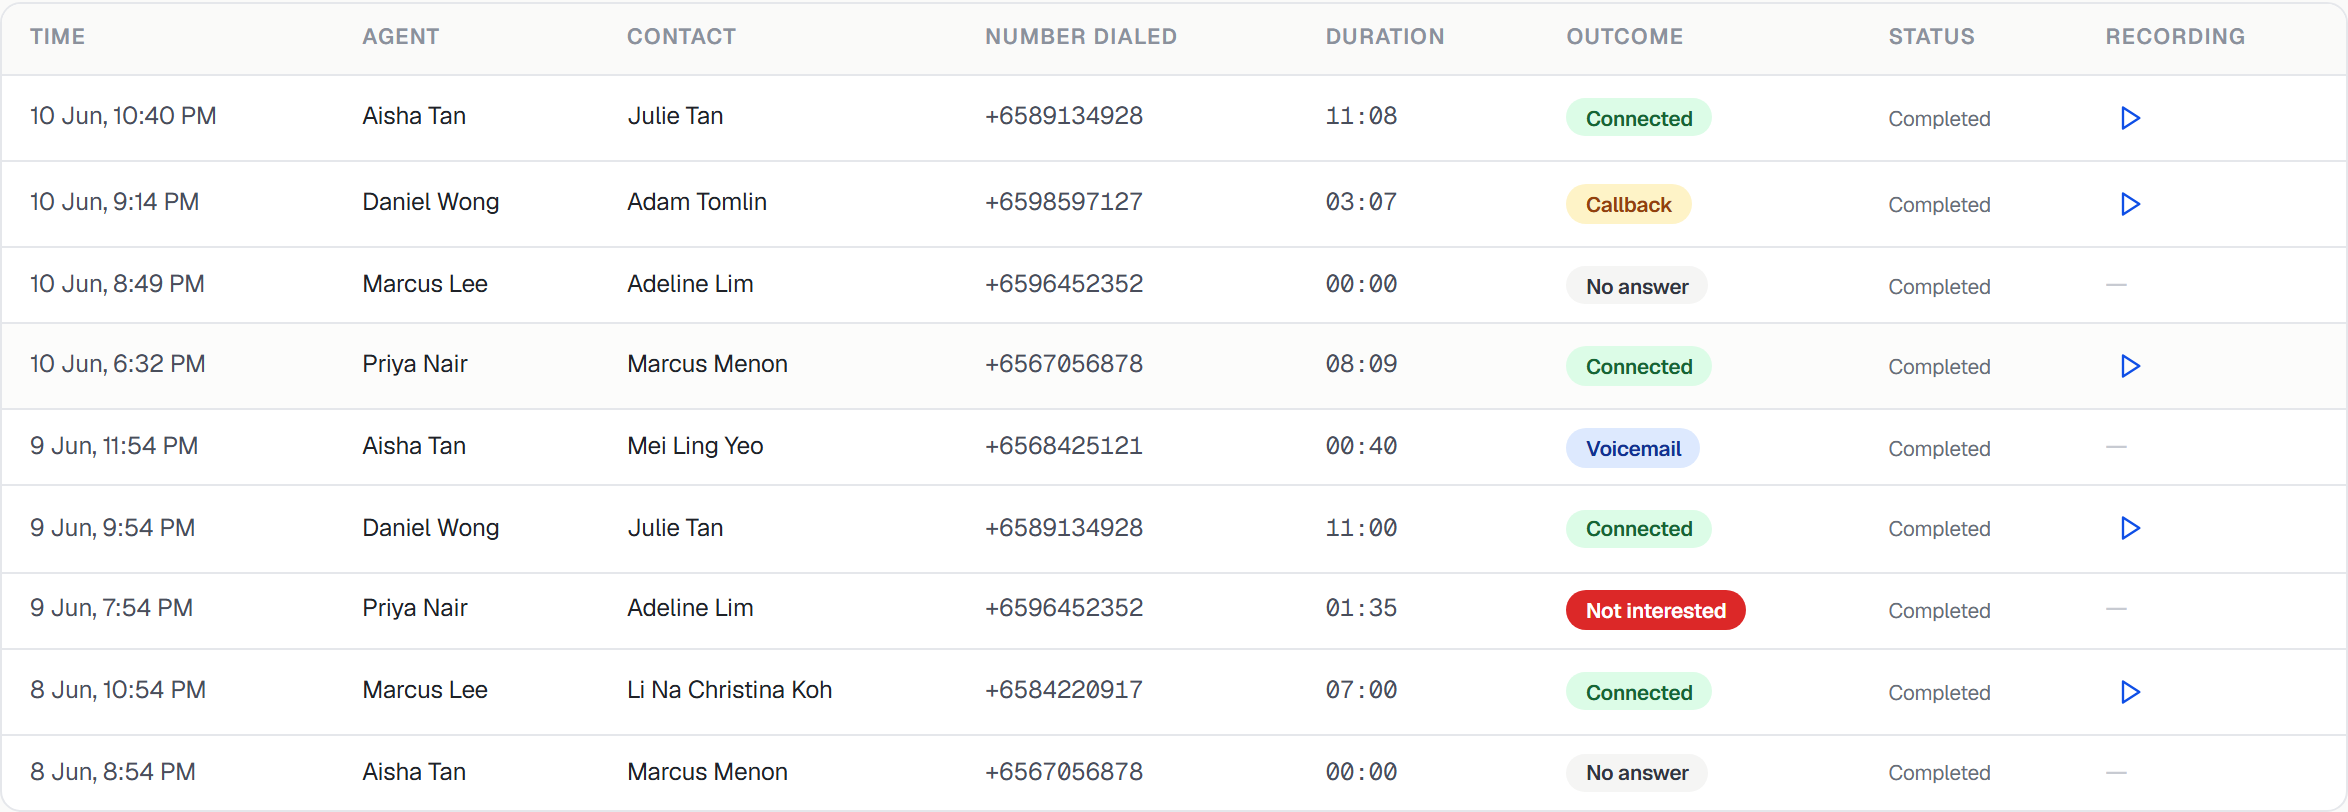Screen dimensions: 2348x812
Task: Click number +6584220917
Action: click(x=1064, y=690)
